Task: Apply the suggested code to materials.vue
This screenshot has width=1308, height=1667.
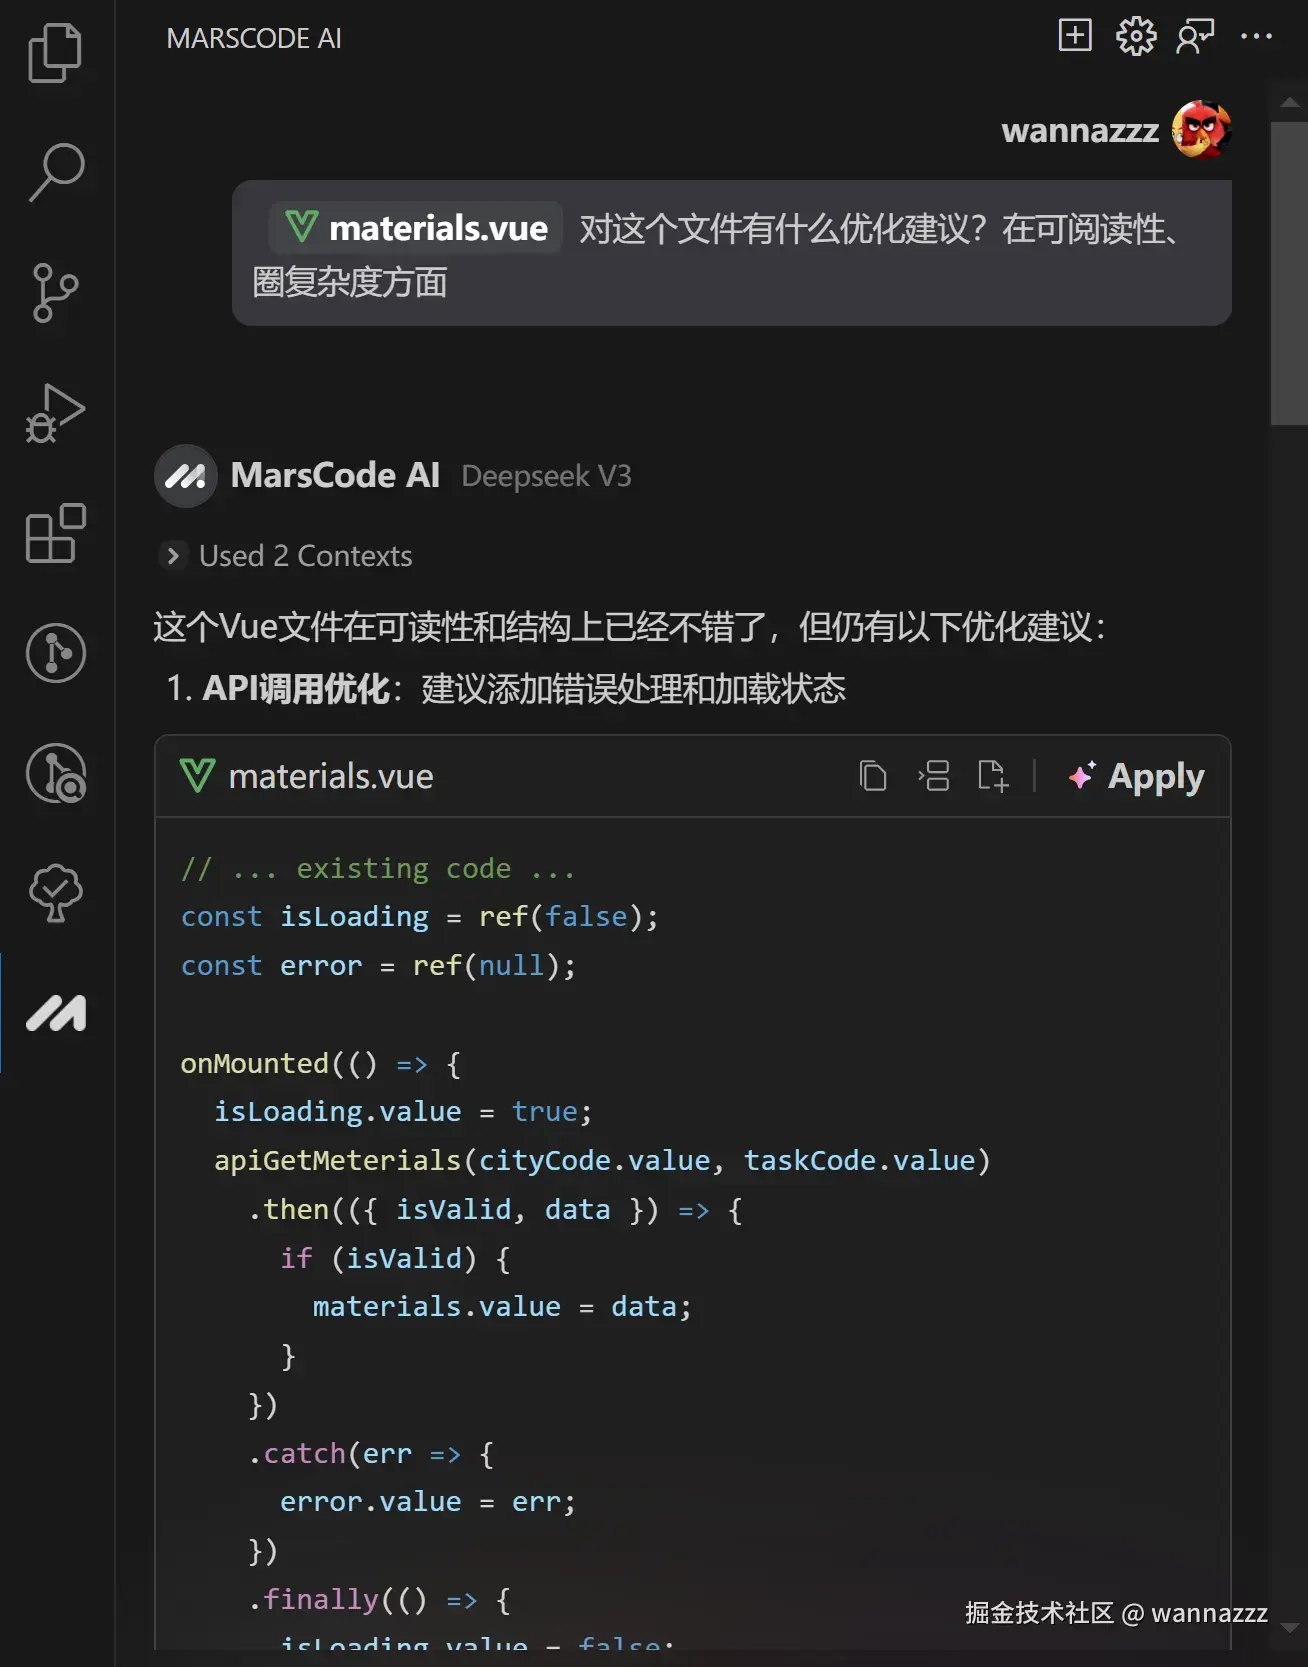Action: (x=1136, y=776)
